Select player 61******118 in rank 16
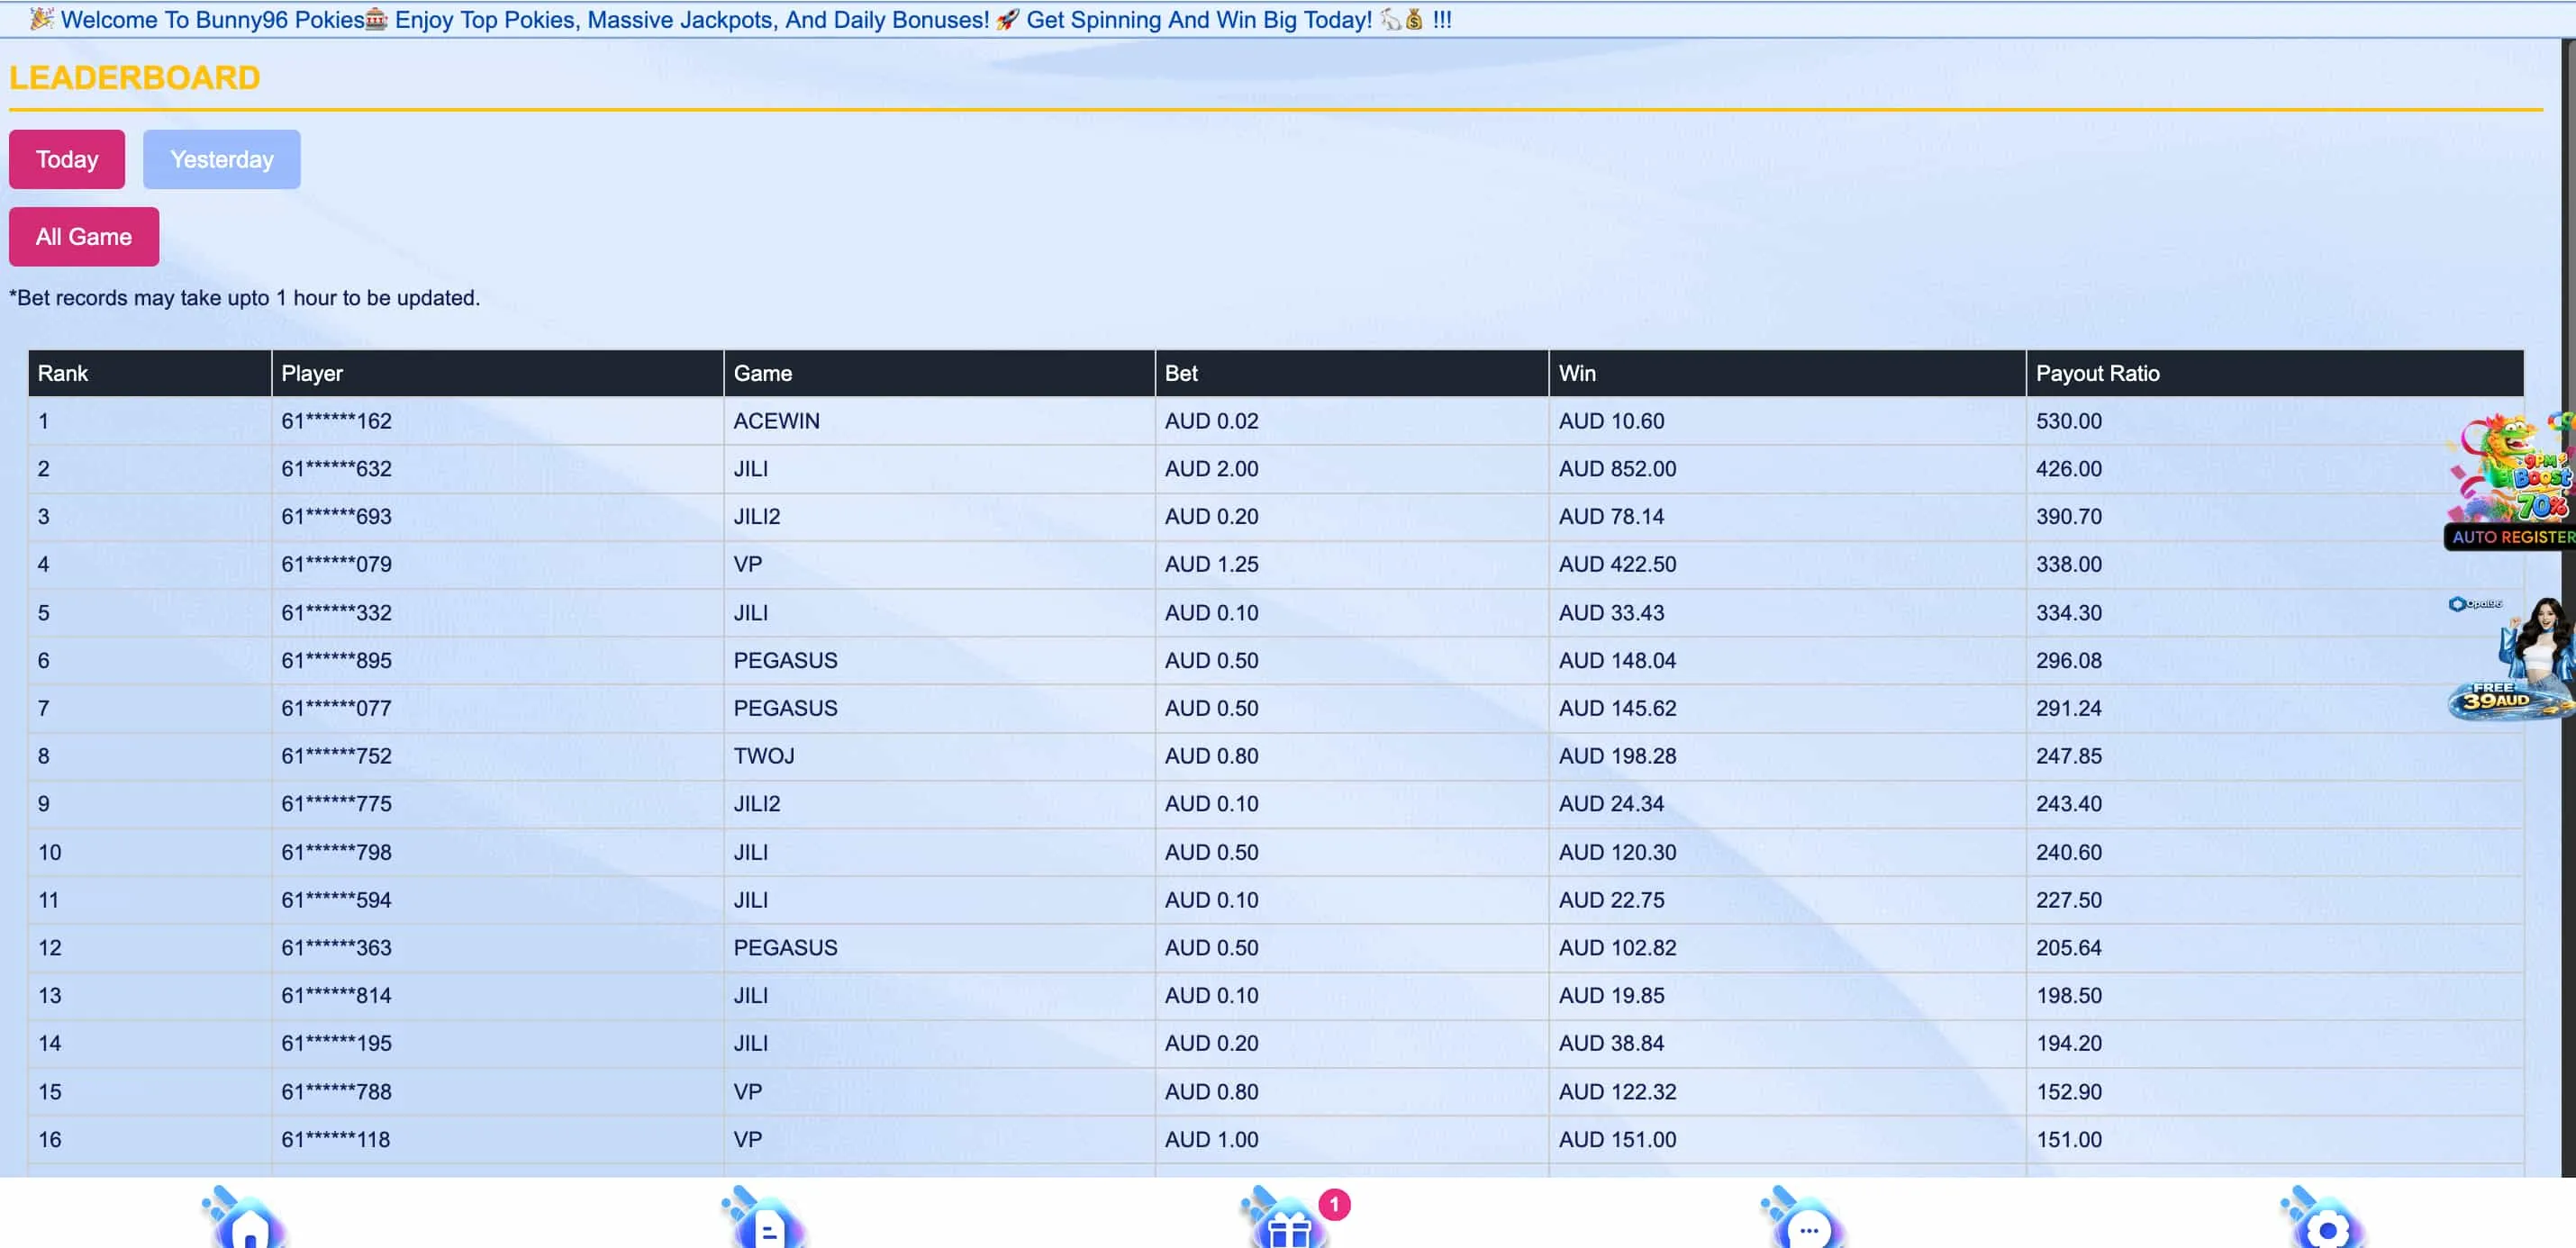 [336, 1140]
